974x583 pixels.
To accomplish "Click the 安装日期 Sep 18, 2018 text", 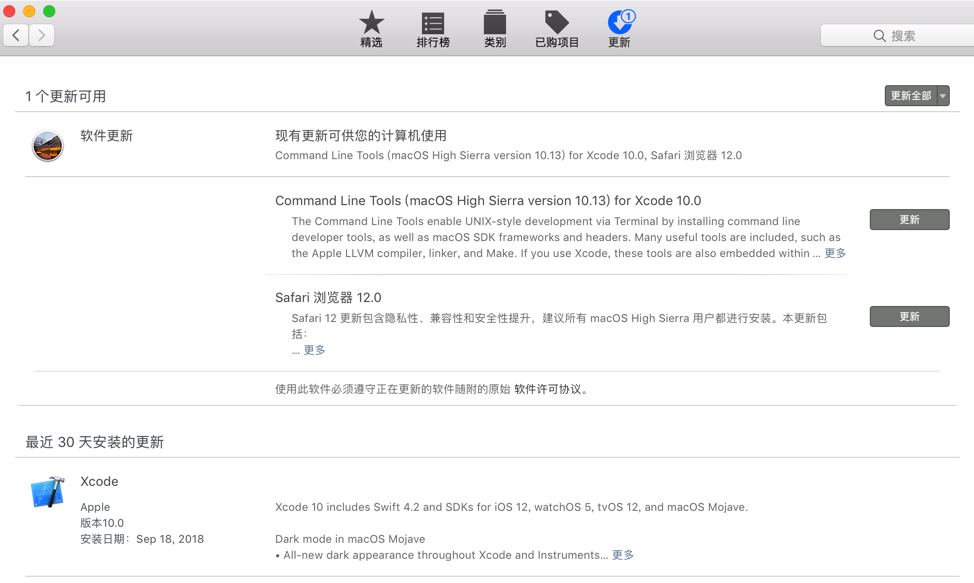I will 142,539.
